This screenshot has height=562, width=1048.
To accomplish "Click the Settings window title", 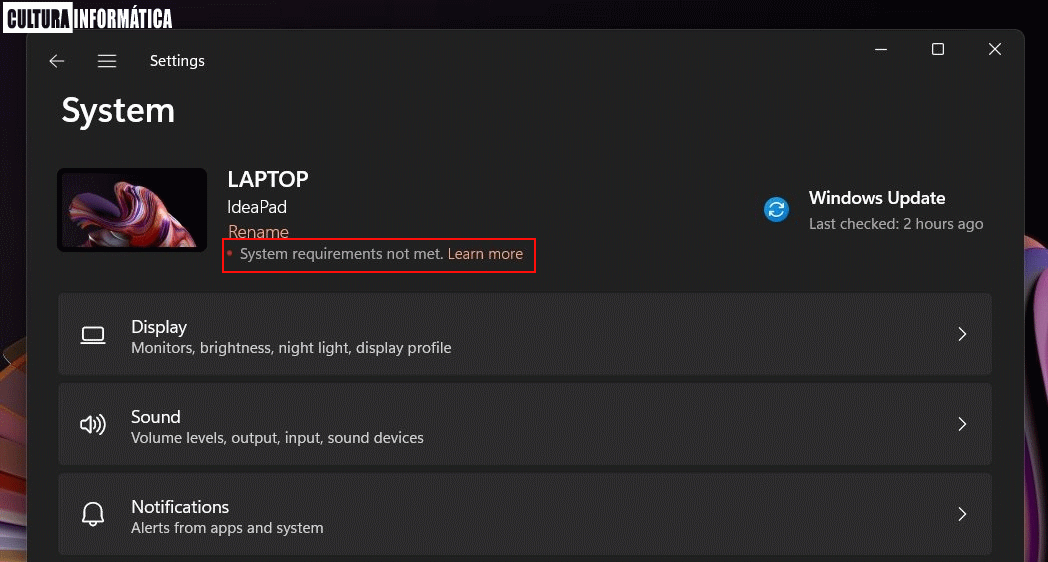I will pos(177,61).
